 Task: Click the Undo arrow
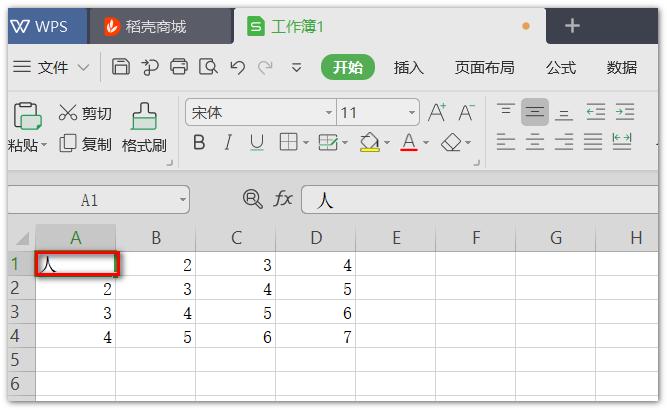click(237, 67)
